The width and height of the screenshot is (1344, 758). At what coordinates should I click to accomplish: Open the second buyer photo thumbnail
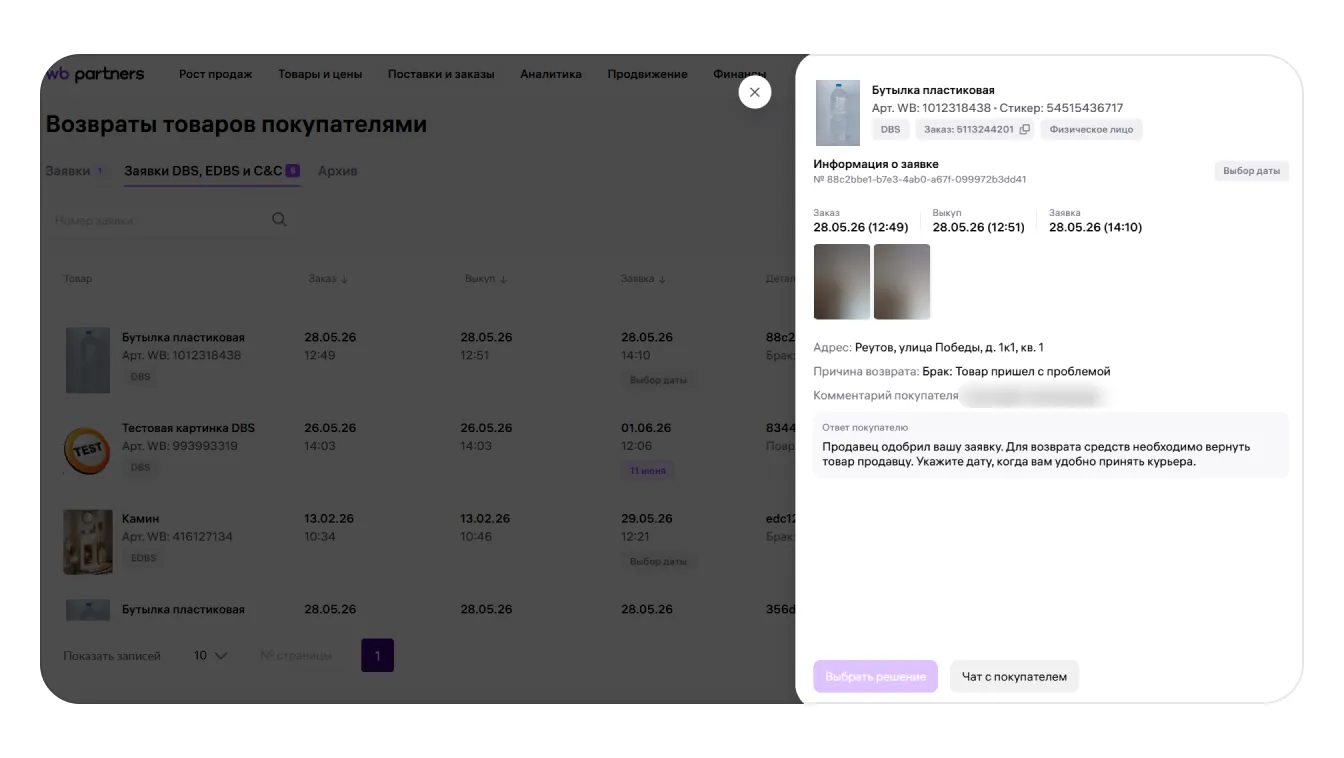coord(902,282)
